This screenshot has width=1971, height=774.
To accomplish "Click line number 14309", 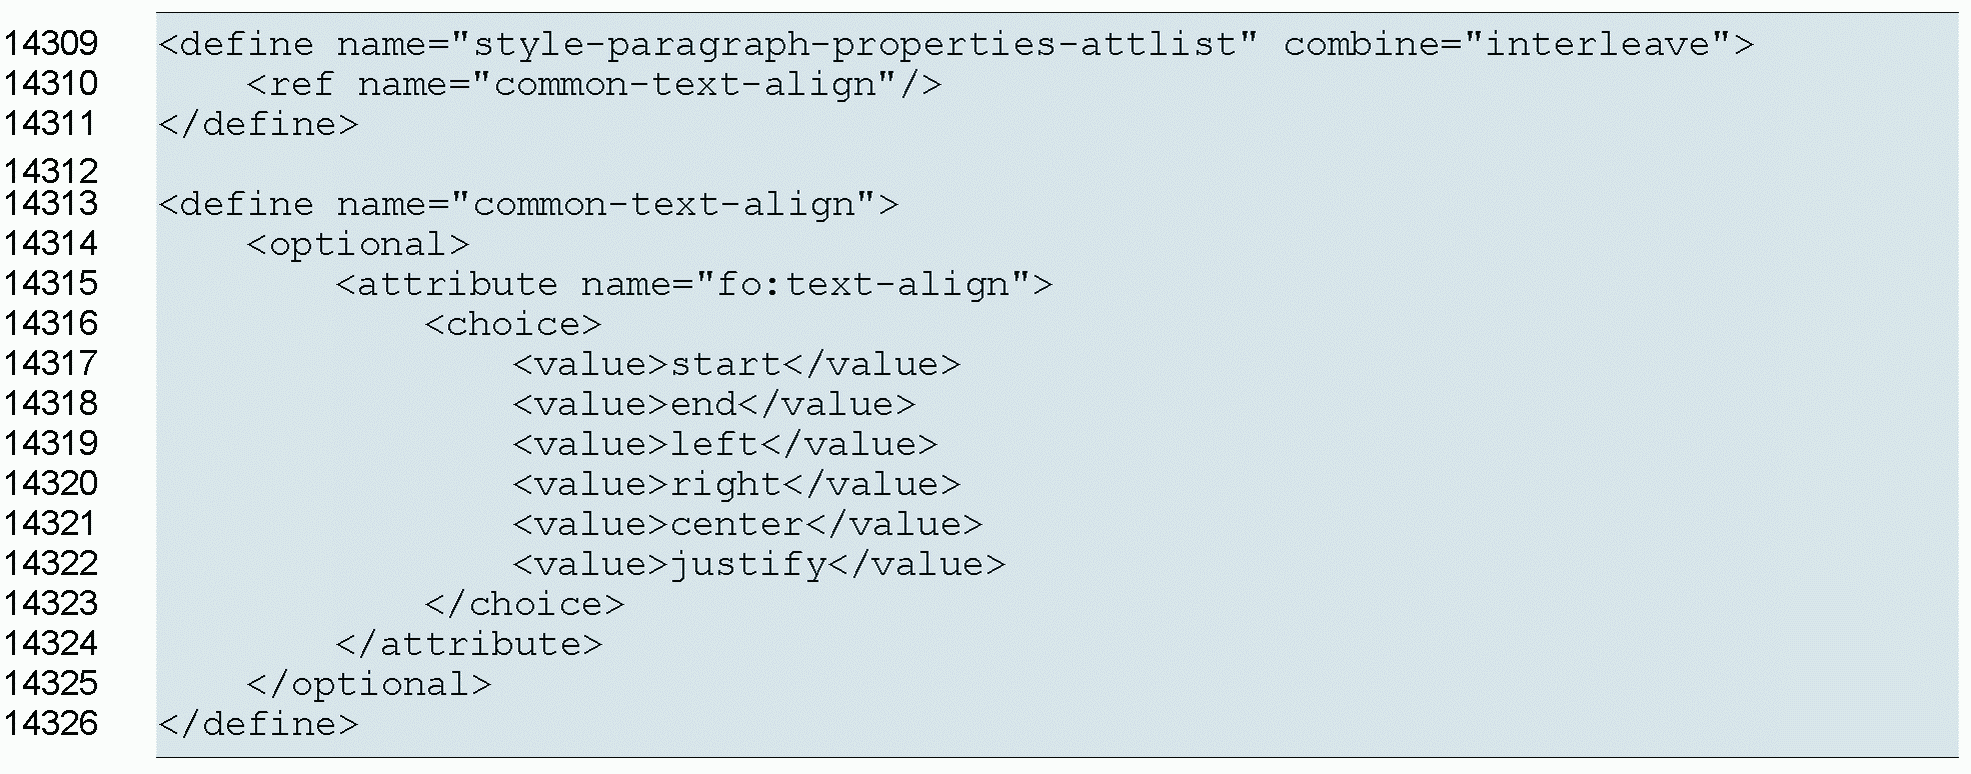I will pos(51,44).
